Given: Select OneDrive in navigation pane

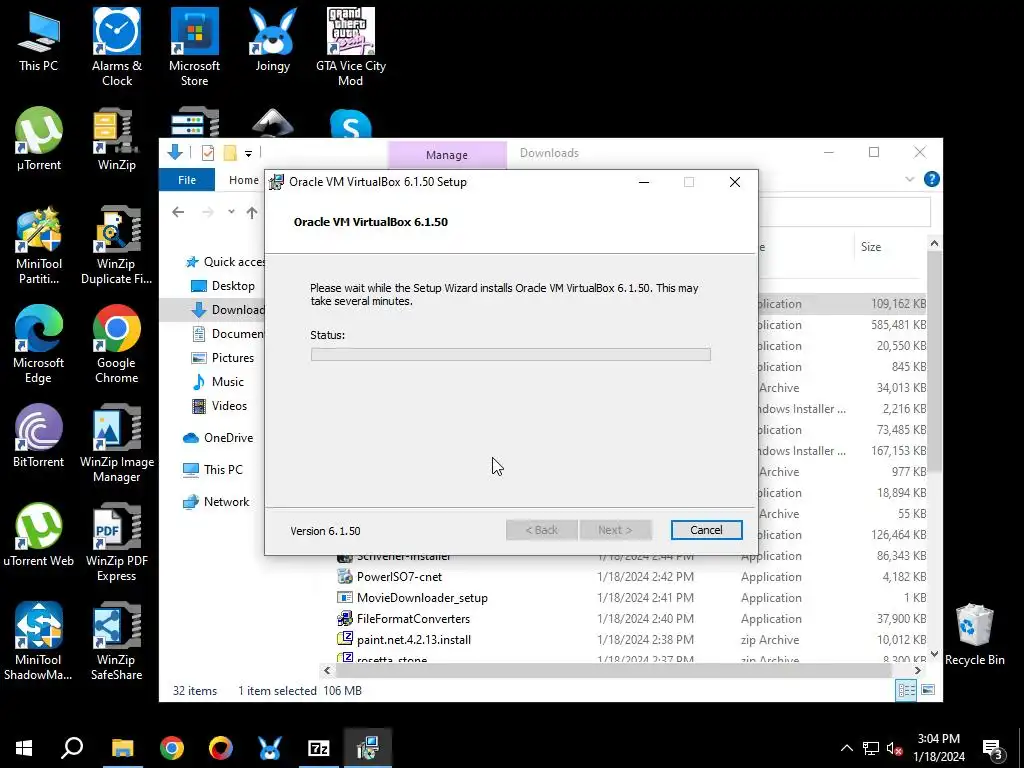Looking at the screenshot, I should [218, 438].
